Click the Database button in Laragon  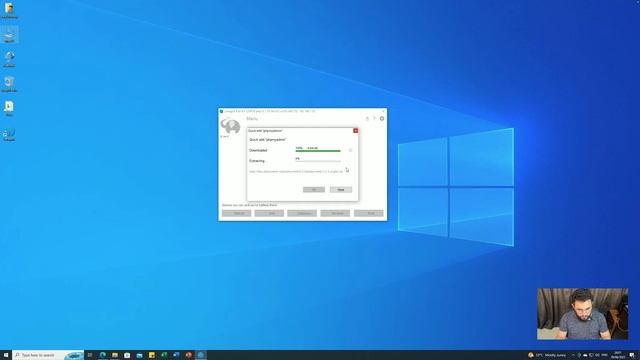302,213
